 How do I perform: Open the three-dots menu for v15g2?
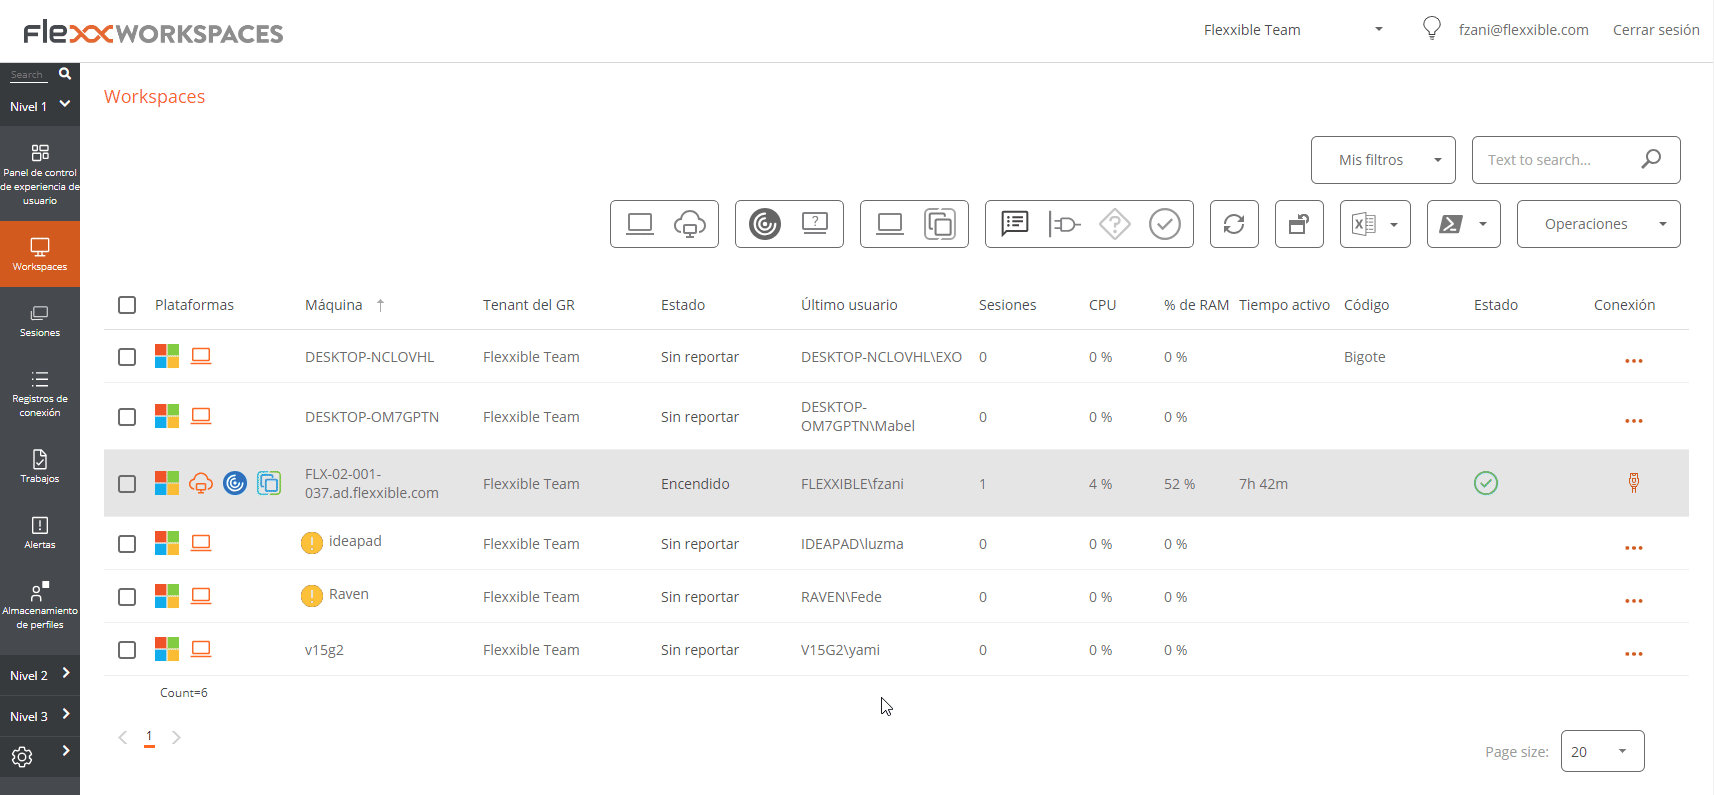pyautogui.click(x=1633, y=653)
